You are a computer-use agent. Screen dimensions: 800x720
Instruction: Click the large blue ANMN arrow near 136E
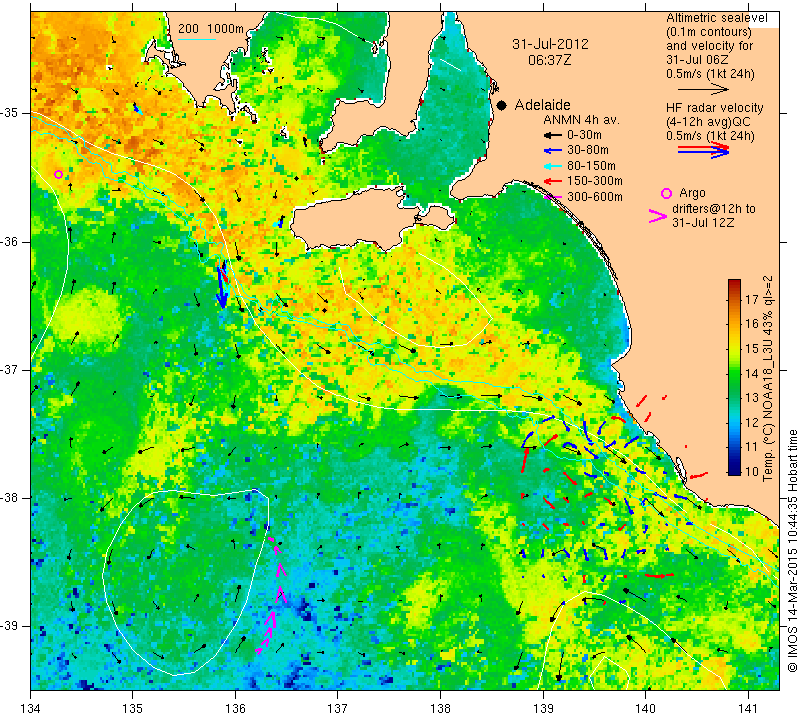point(221,287)
